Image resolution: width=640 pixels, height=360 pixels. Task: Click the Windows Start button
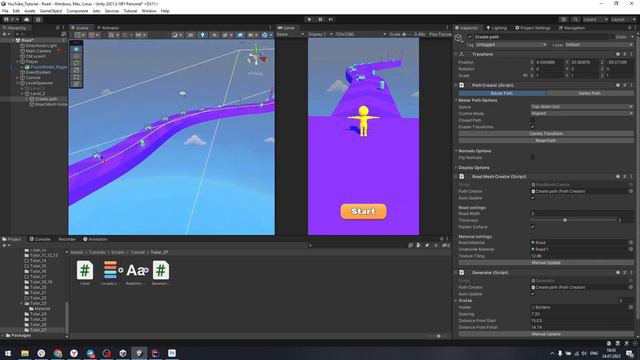coord(8,353)
